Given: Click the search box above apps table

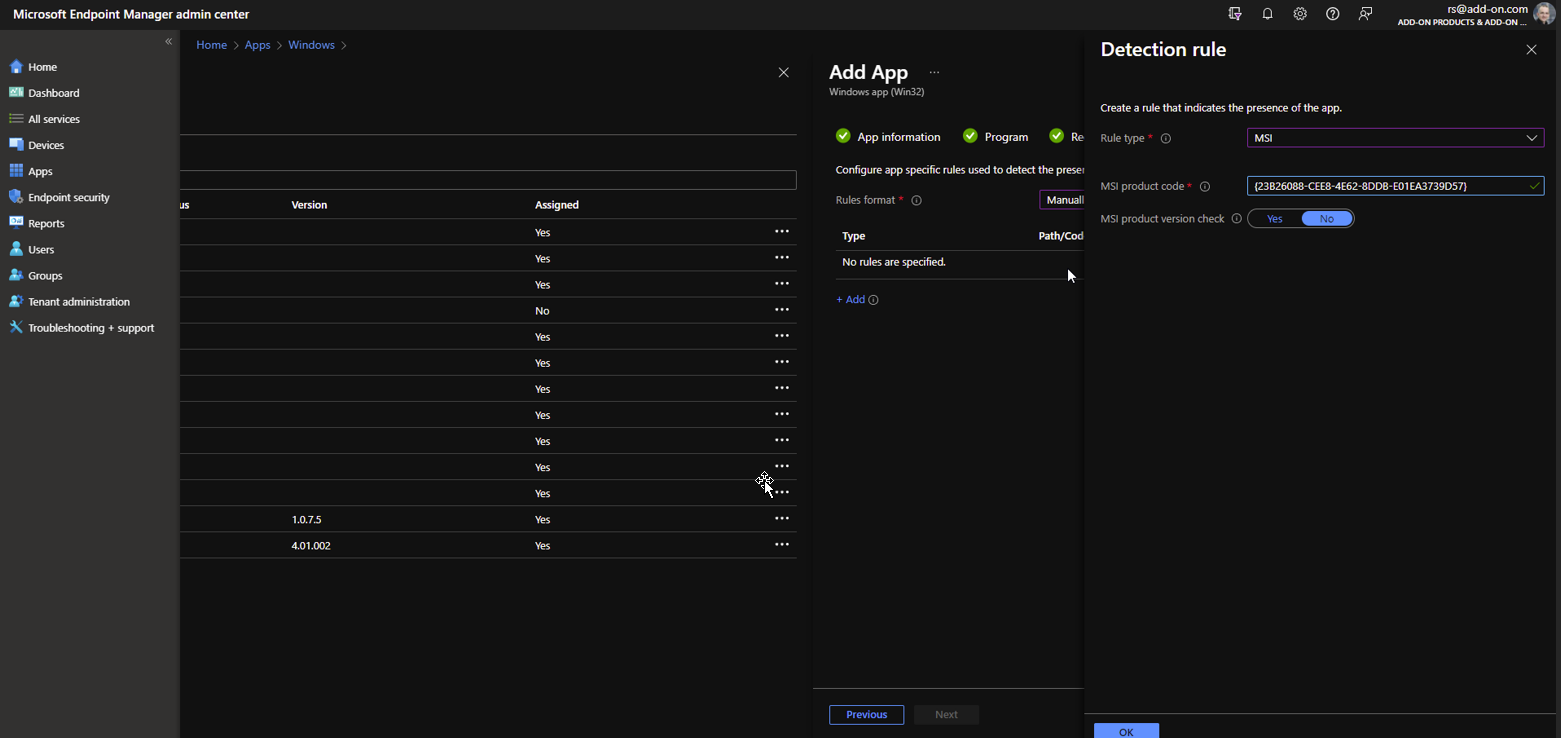Looking at the screenshot, I should point(489,180).
